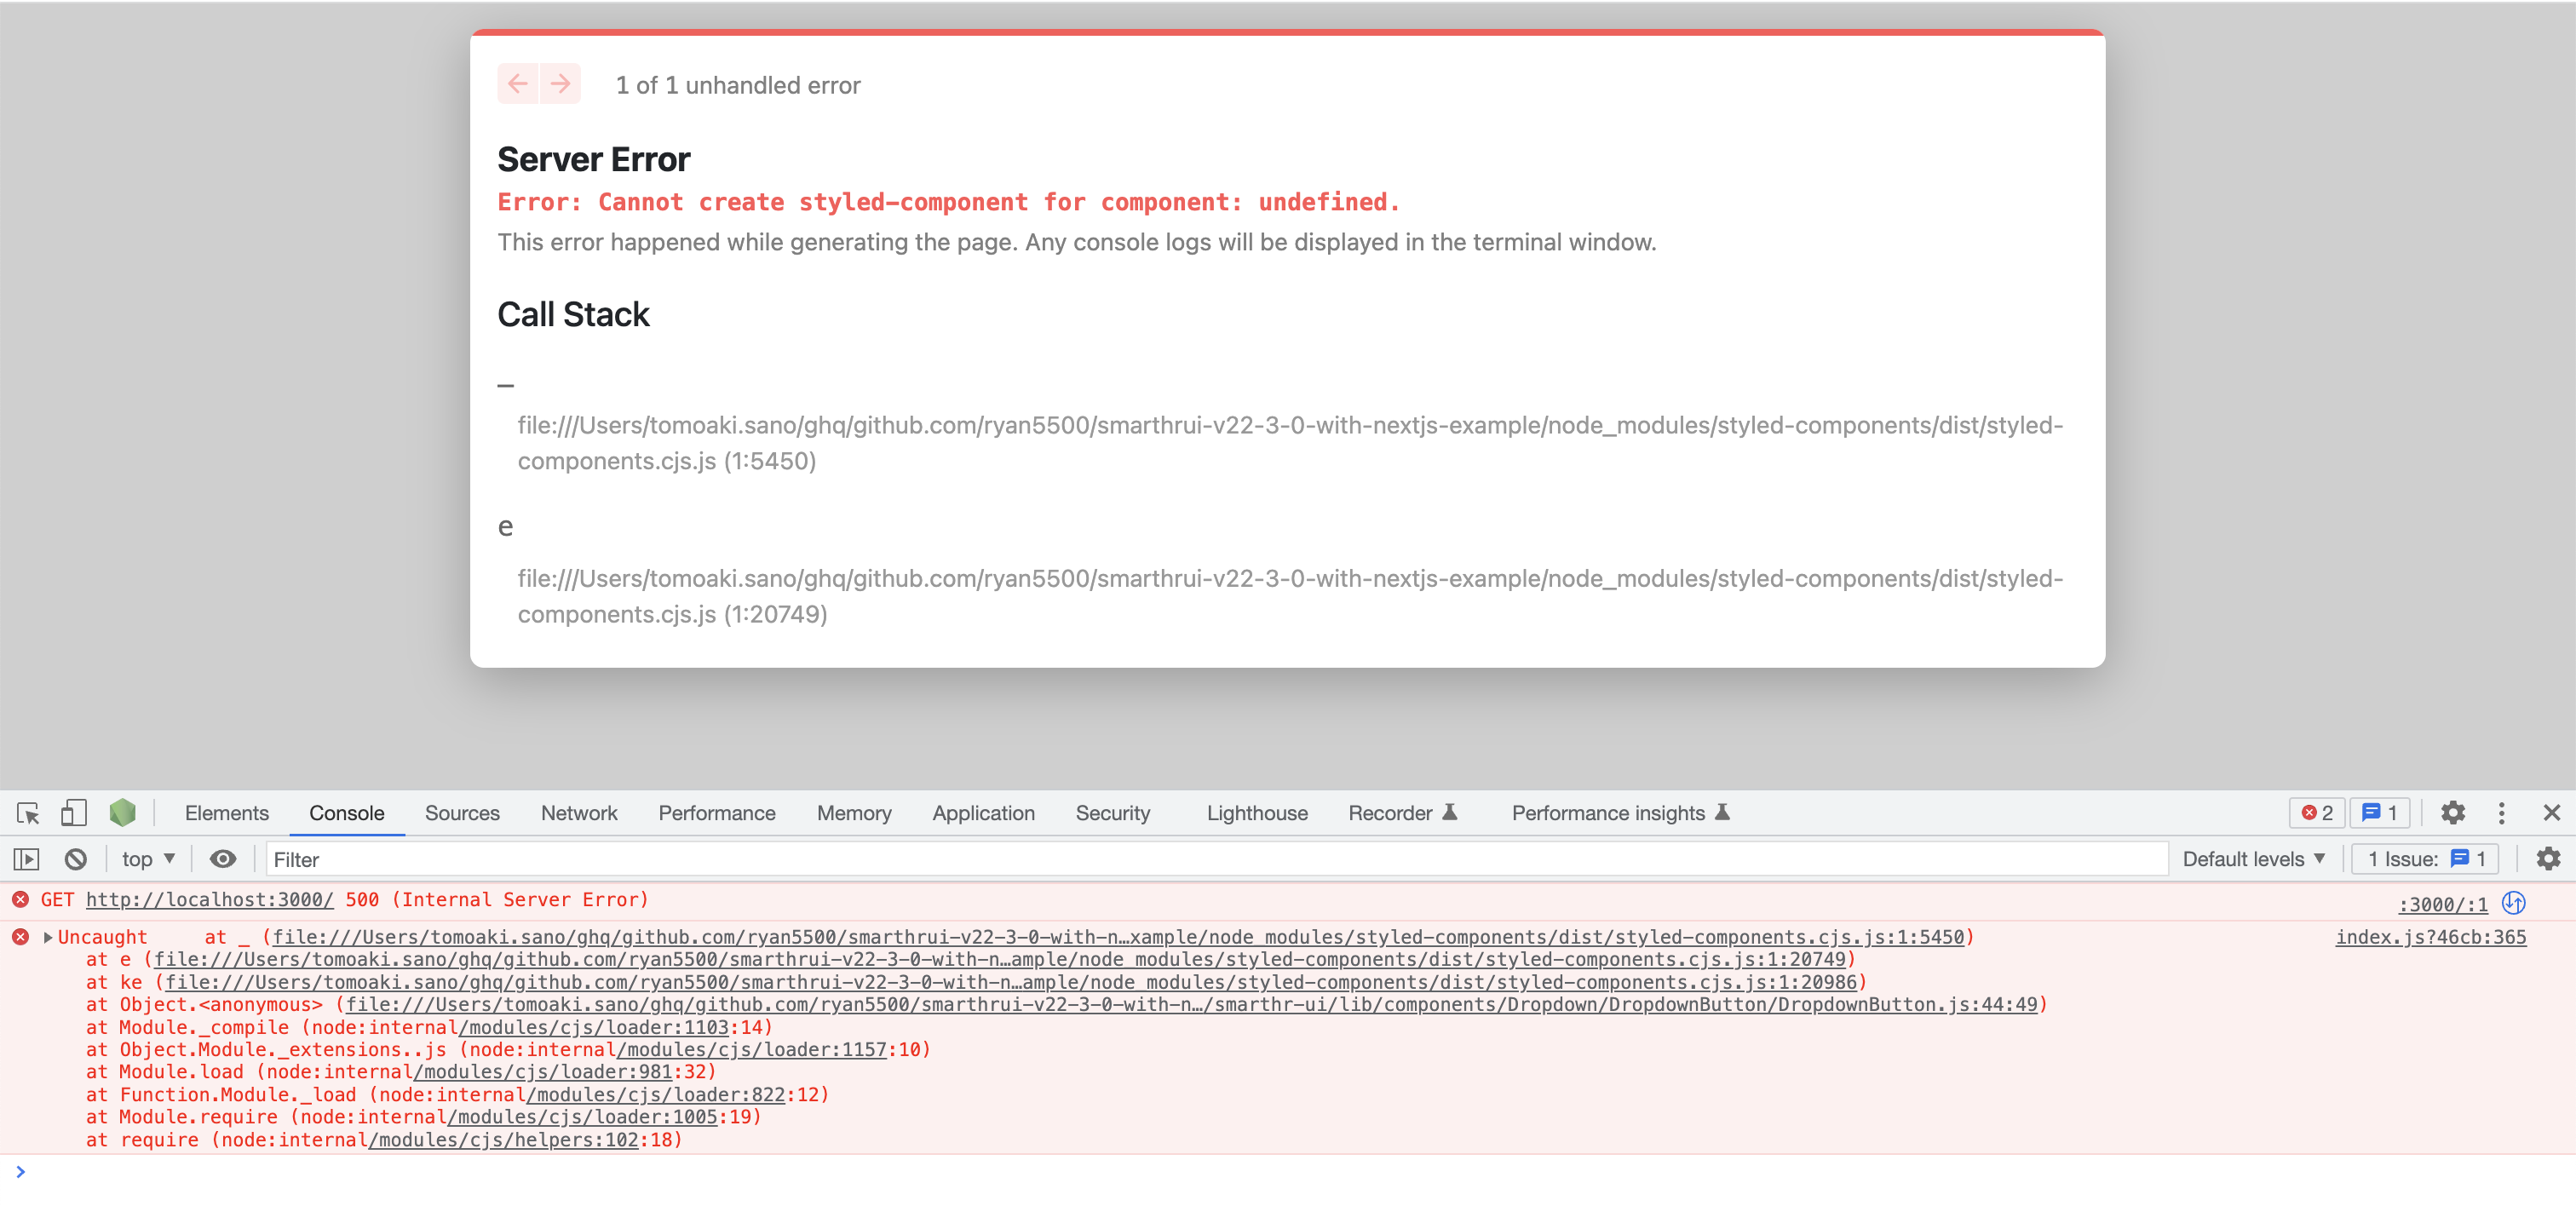
Task: Open the customize DevTools three-dot menu
Action: pos(2503,813)
